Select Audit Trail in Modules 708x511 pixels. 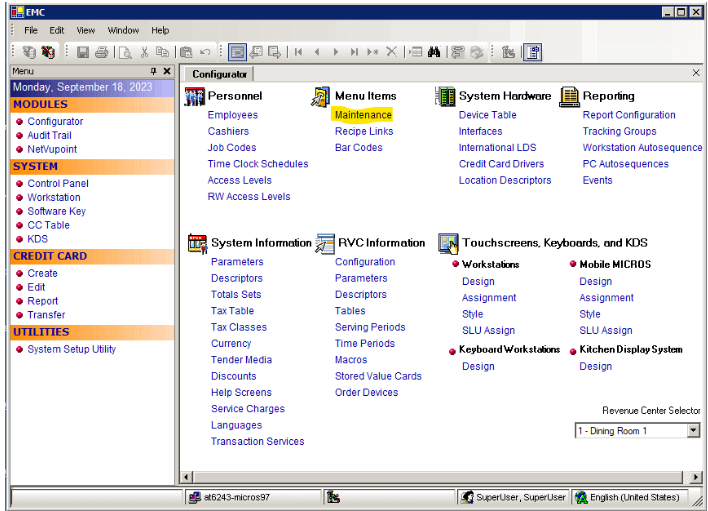click(49, 135)
